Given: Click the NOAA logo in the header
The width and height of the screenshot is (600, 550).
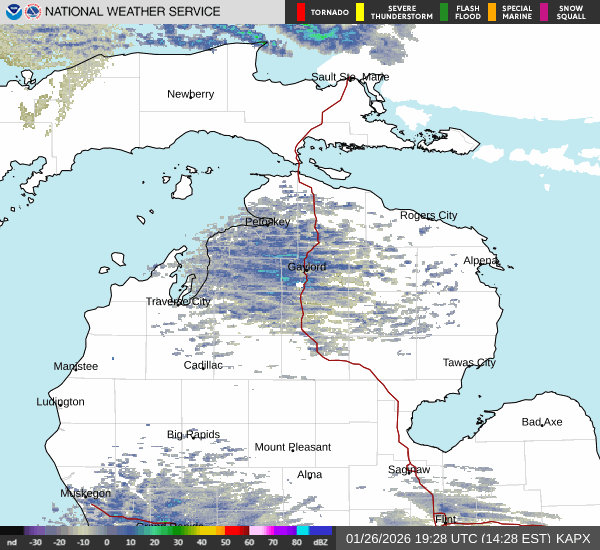Looking at the screenshot, I should tap(12, 12).
